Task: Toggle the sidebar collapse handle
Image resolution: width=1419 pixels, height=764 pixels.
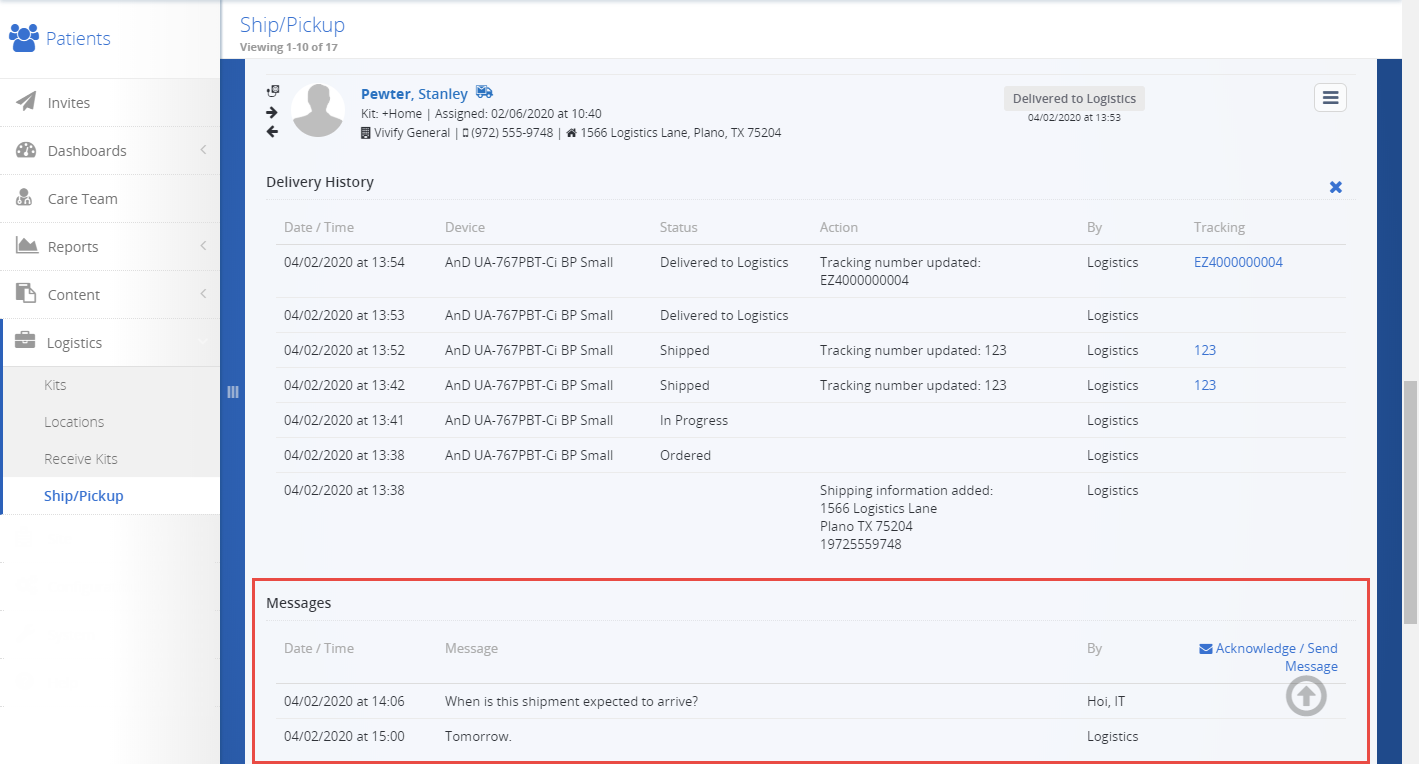Action: click(x=233, y=392)
